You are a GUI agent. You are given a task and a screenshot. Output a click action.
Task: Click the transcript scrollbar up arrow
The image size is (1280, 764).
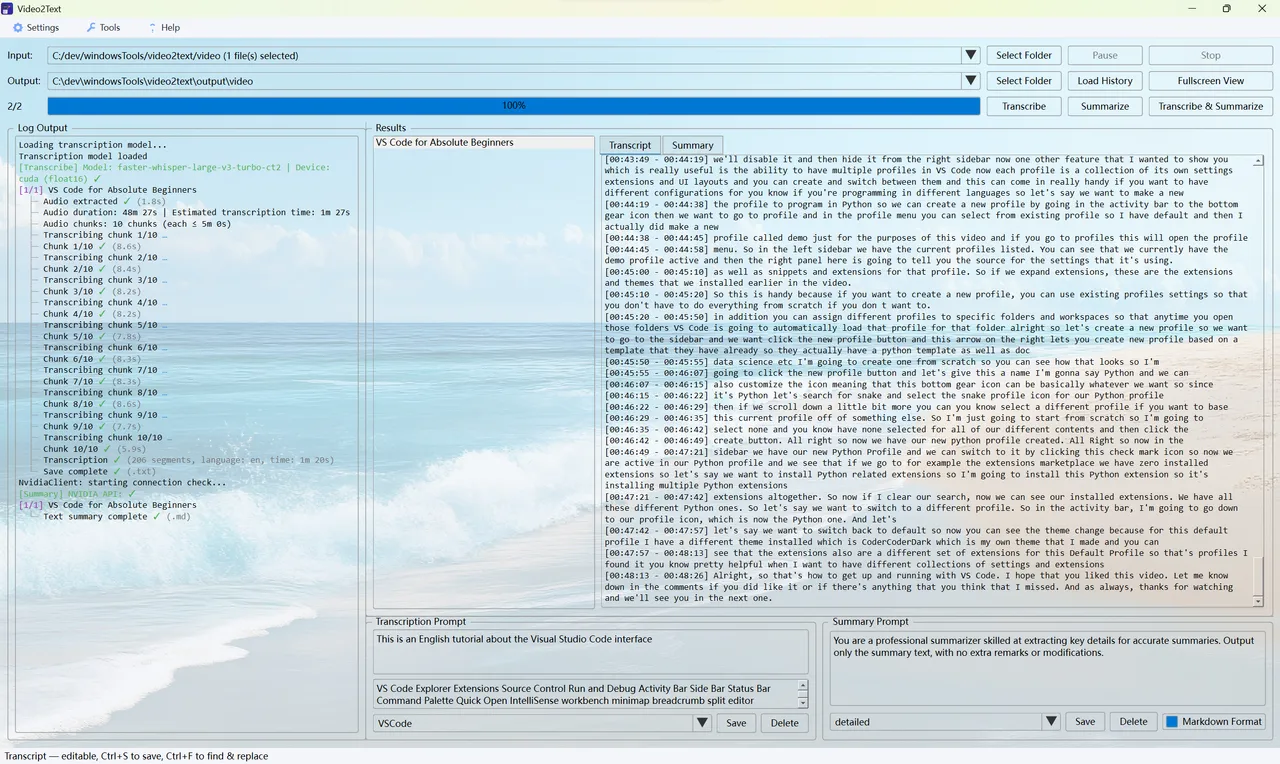[x=1258, y=160]
